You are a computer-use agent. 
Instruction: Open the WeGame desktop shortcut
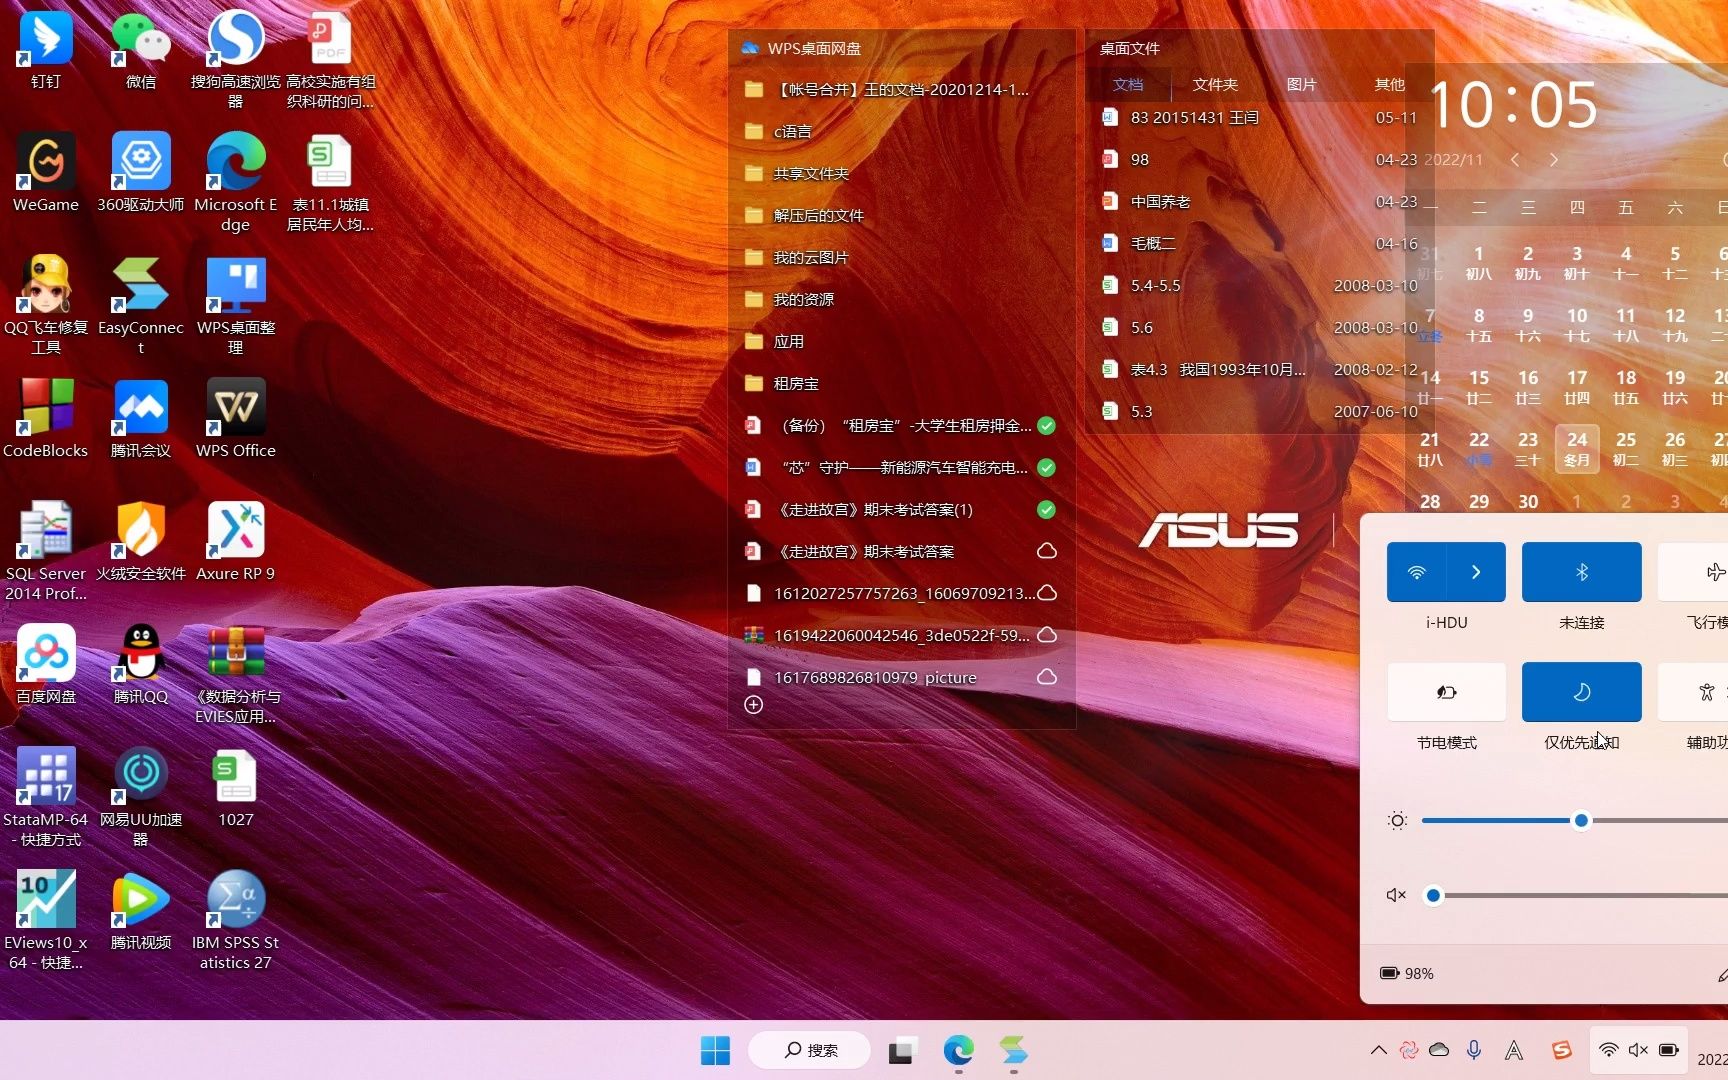tap(45, 172)
